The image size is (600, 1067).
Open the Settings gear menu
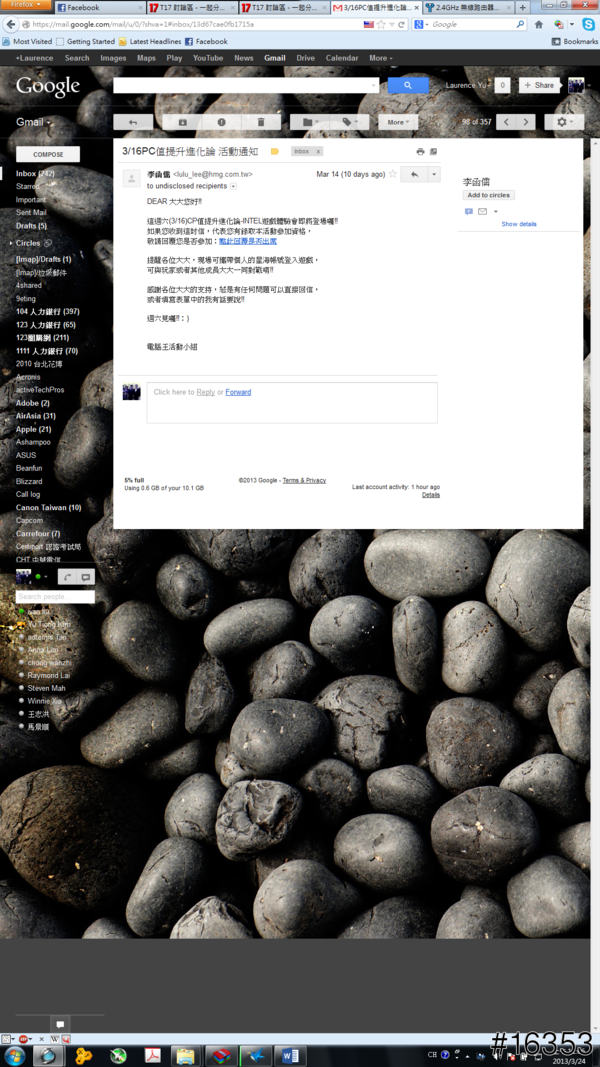[x=565, y=122]
